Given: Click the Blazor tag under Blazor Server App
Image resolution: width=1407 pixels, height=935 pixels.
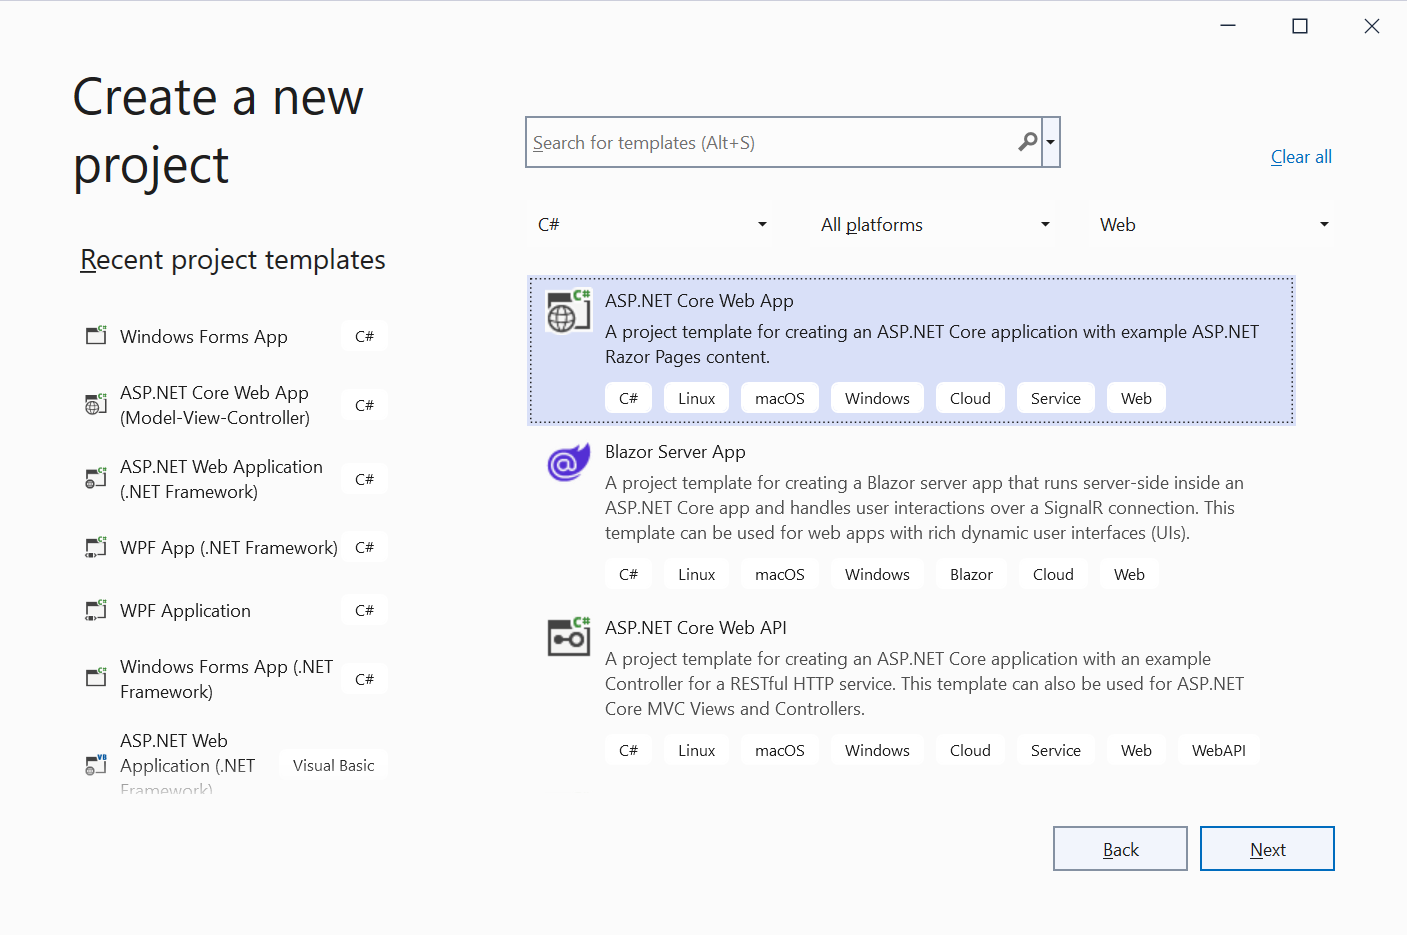Looking at the screenshot, I should [x=971, y=574].
